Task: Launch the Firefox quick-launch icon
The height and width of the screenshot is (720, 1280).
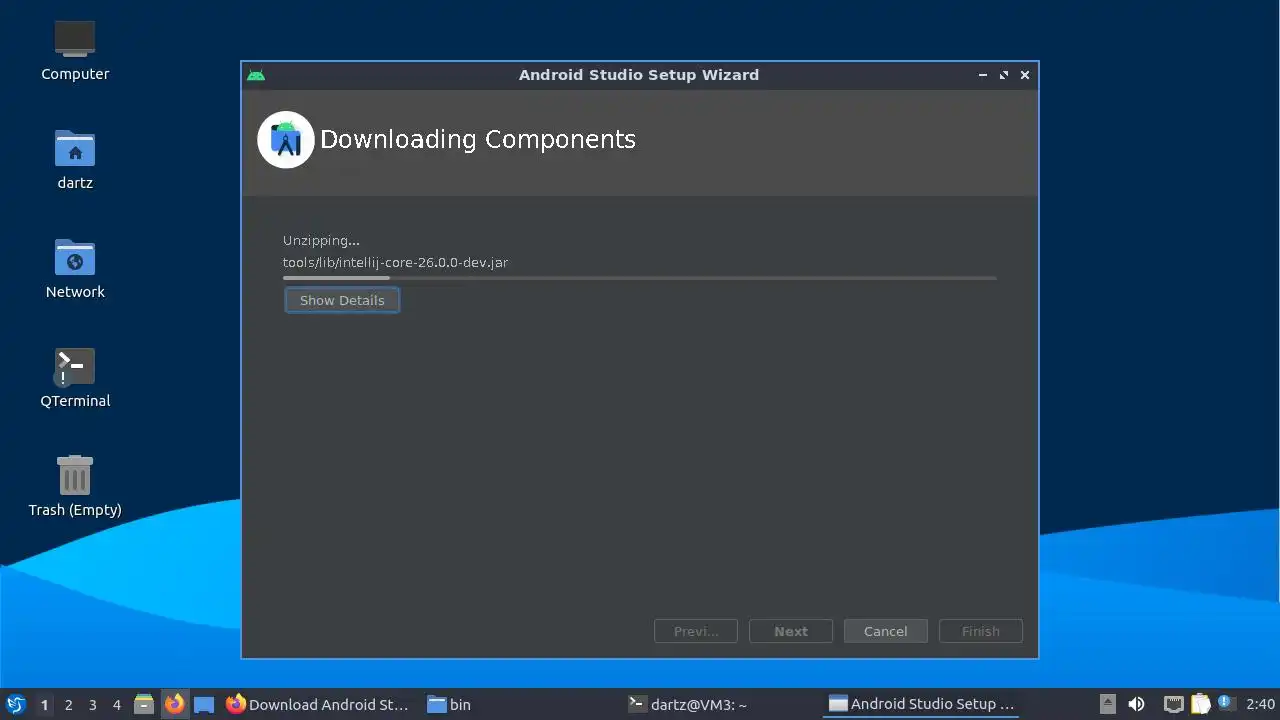Action: click(174, 704)
